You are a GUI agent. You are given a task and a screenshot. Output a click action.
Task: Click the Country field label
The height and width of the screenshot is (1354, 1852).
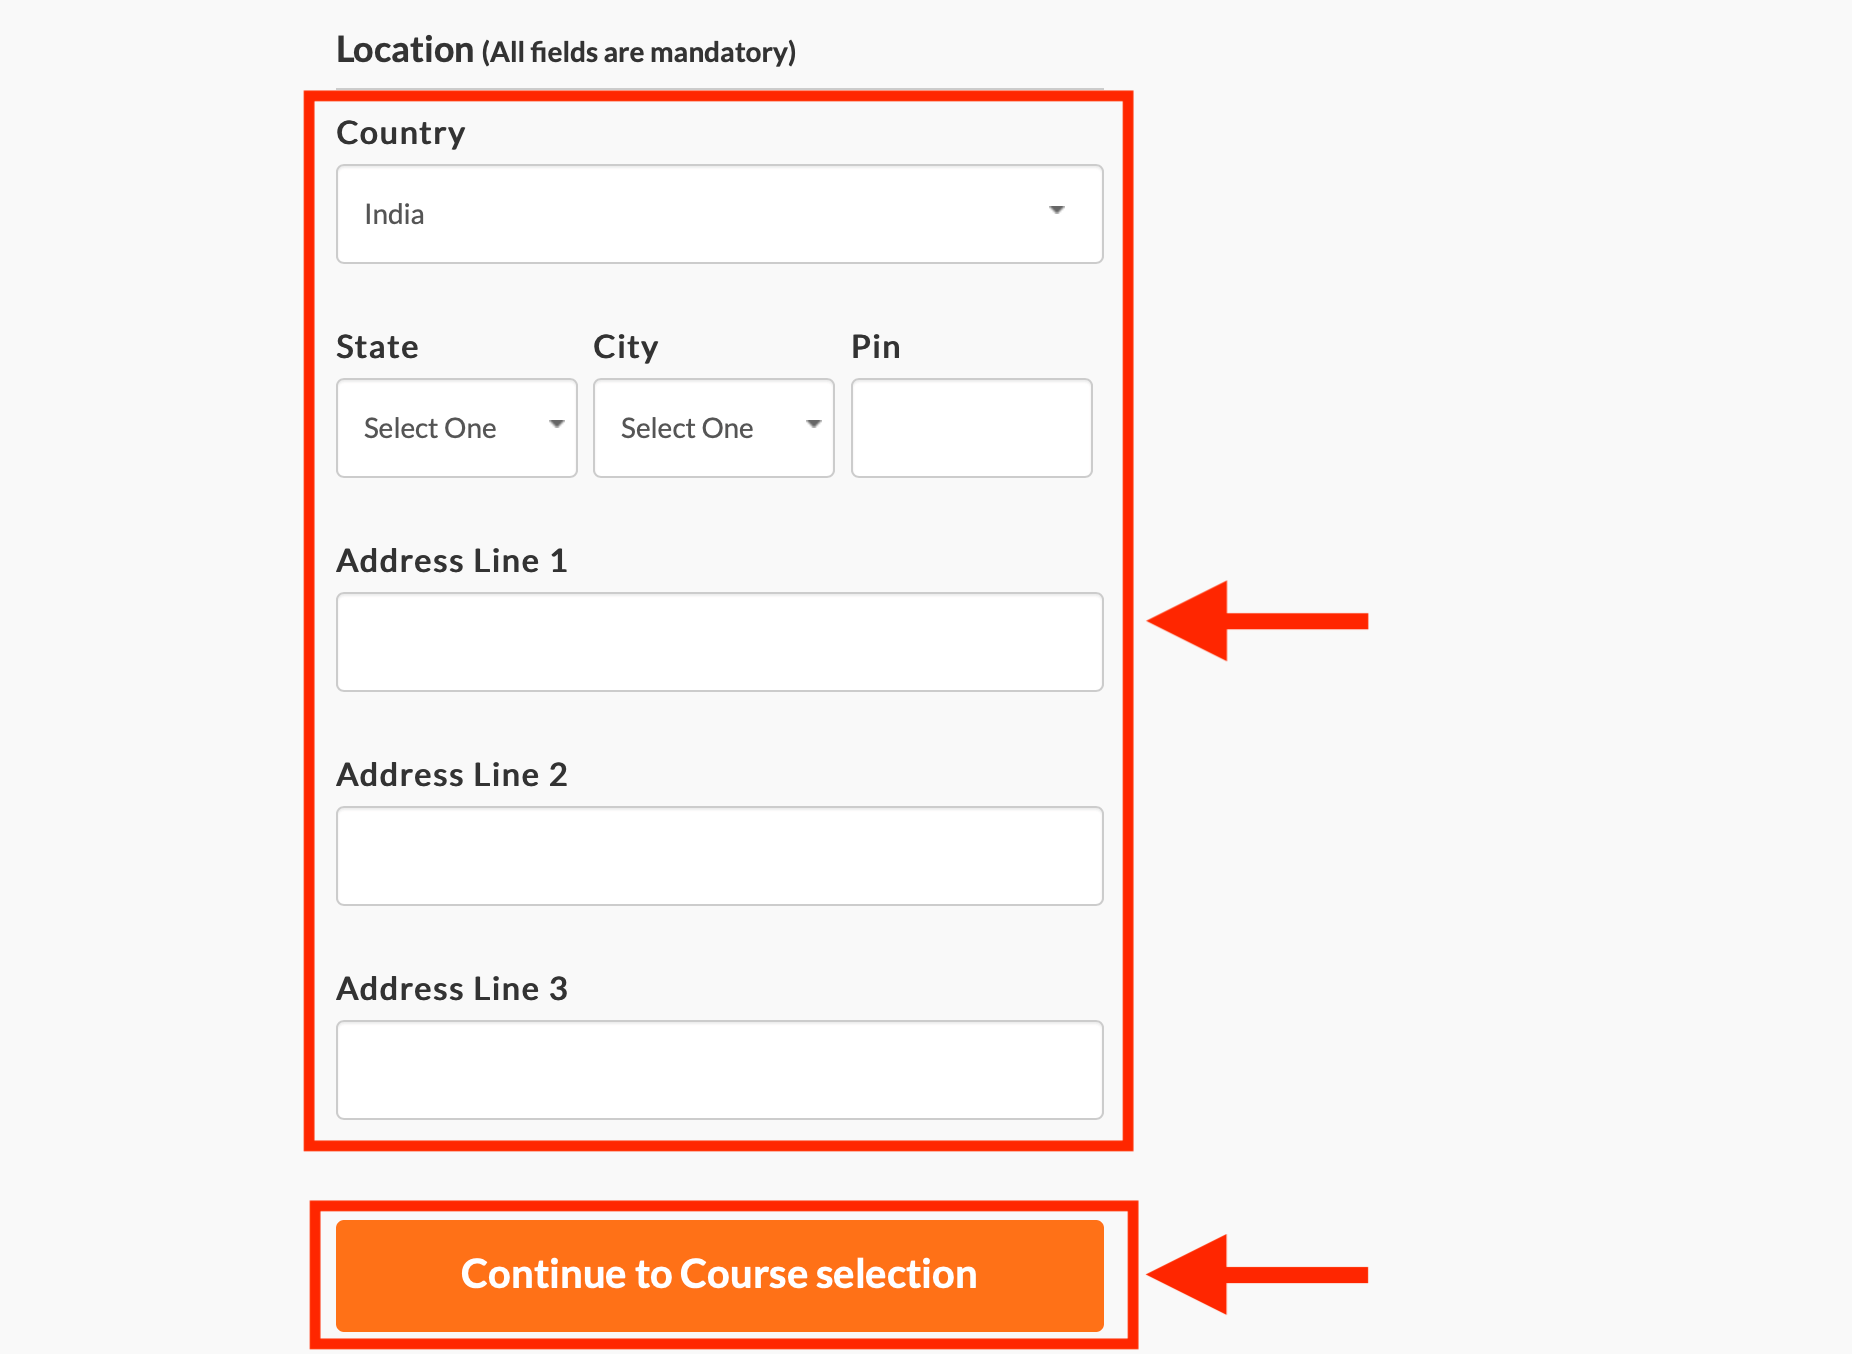401,134
